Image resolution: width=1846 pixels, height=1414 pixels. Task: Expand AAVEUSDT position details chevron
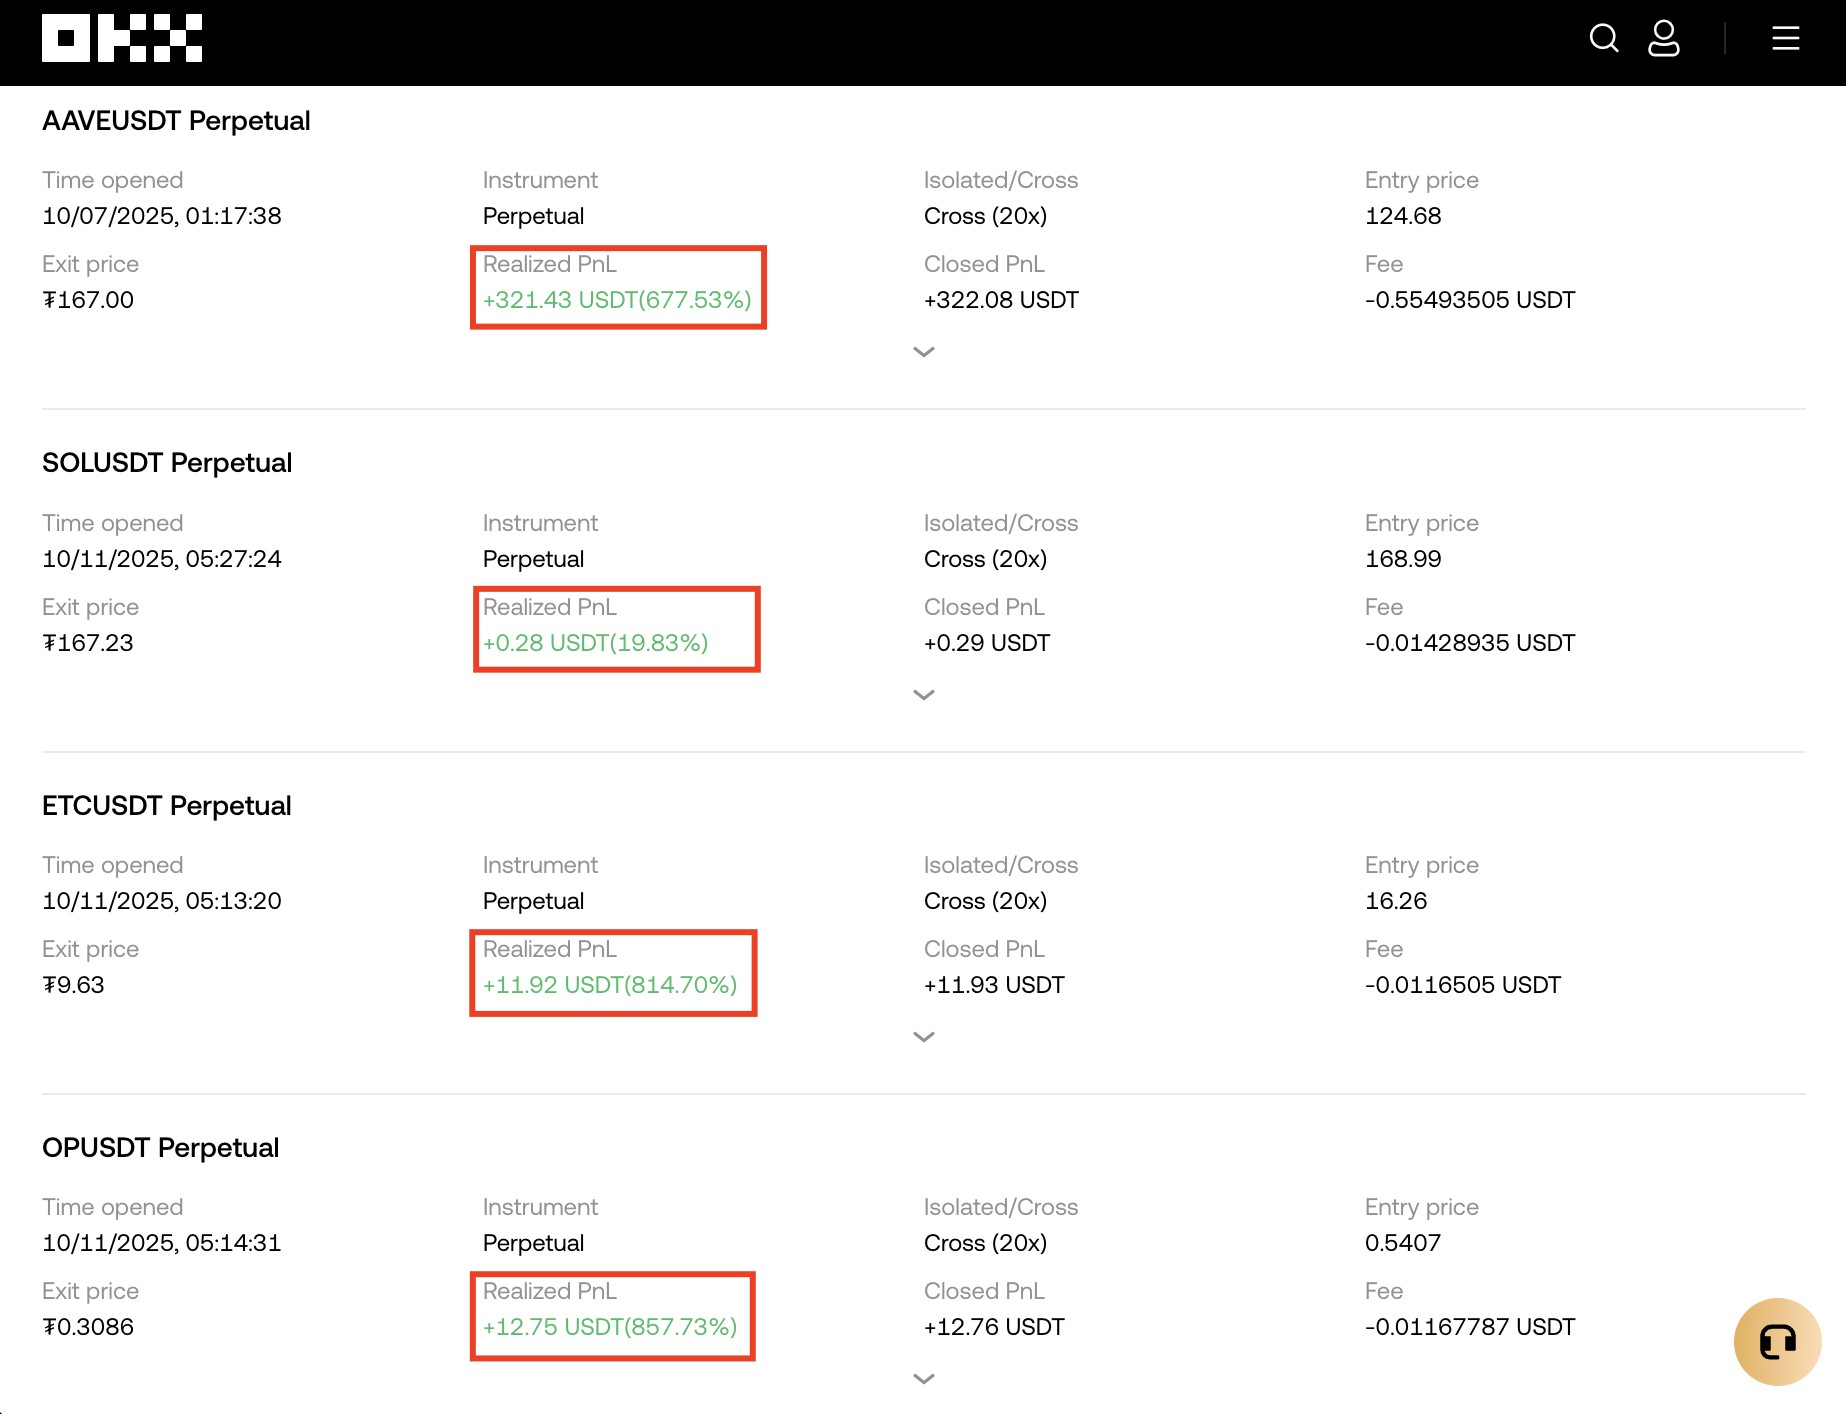pyautogui.click(x=923, y=352)
